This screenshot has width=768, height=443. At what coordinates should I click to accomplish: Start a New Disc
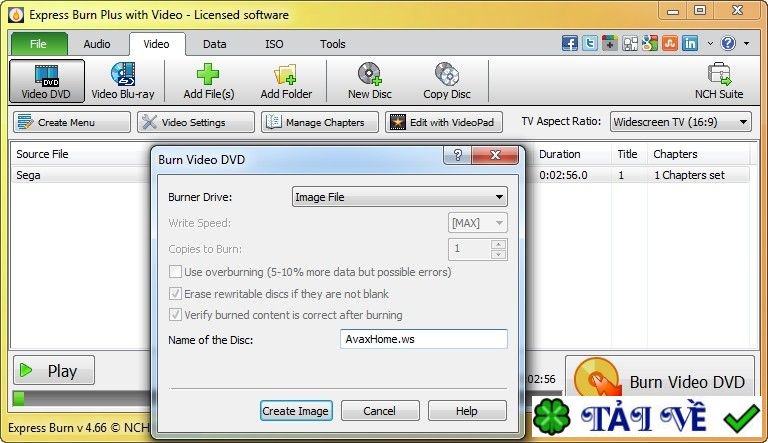[369, 81]
